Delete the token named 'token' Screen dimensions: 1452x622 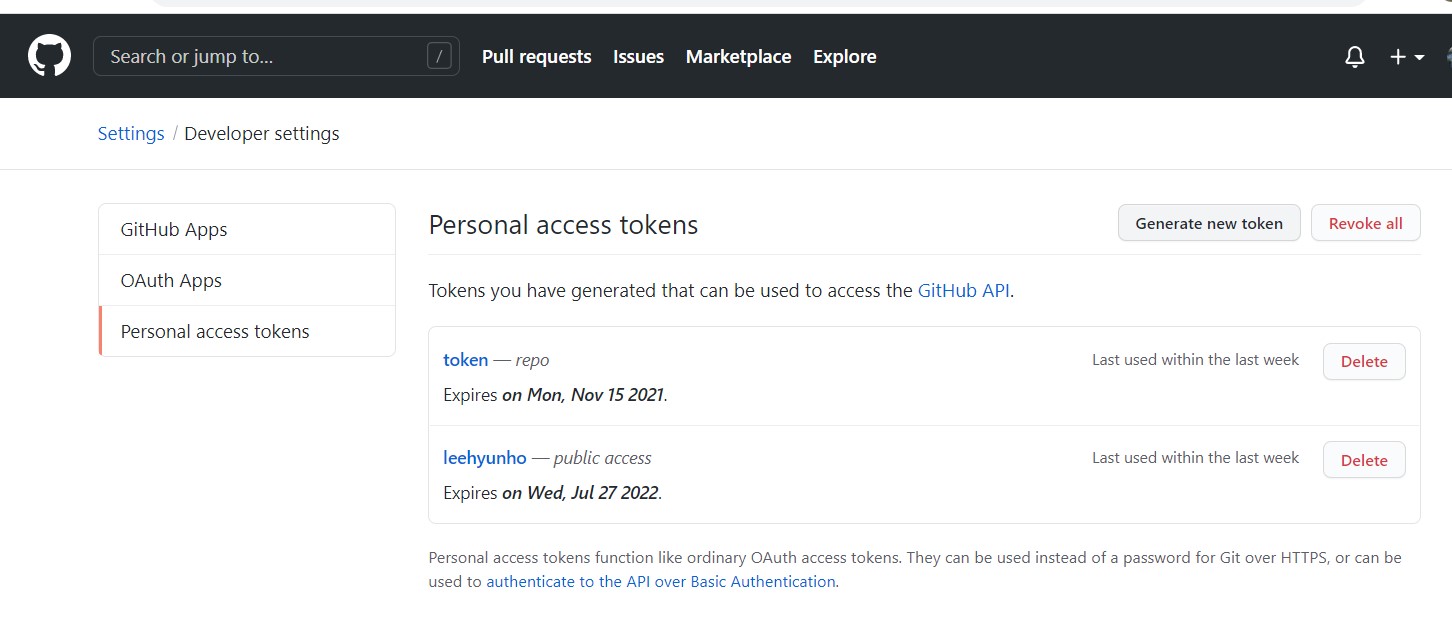click(1364, 361)
